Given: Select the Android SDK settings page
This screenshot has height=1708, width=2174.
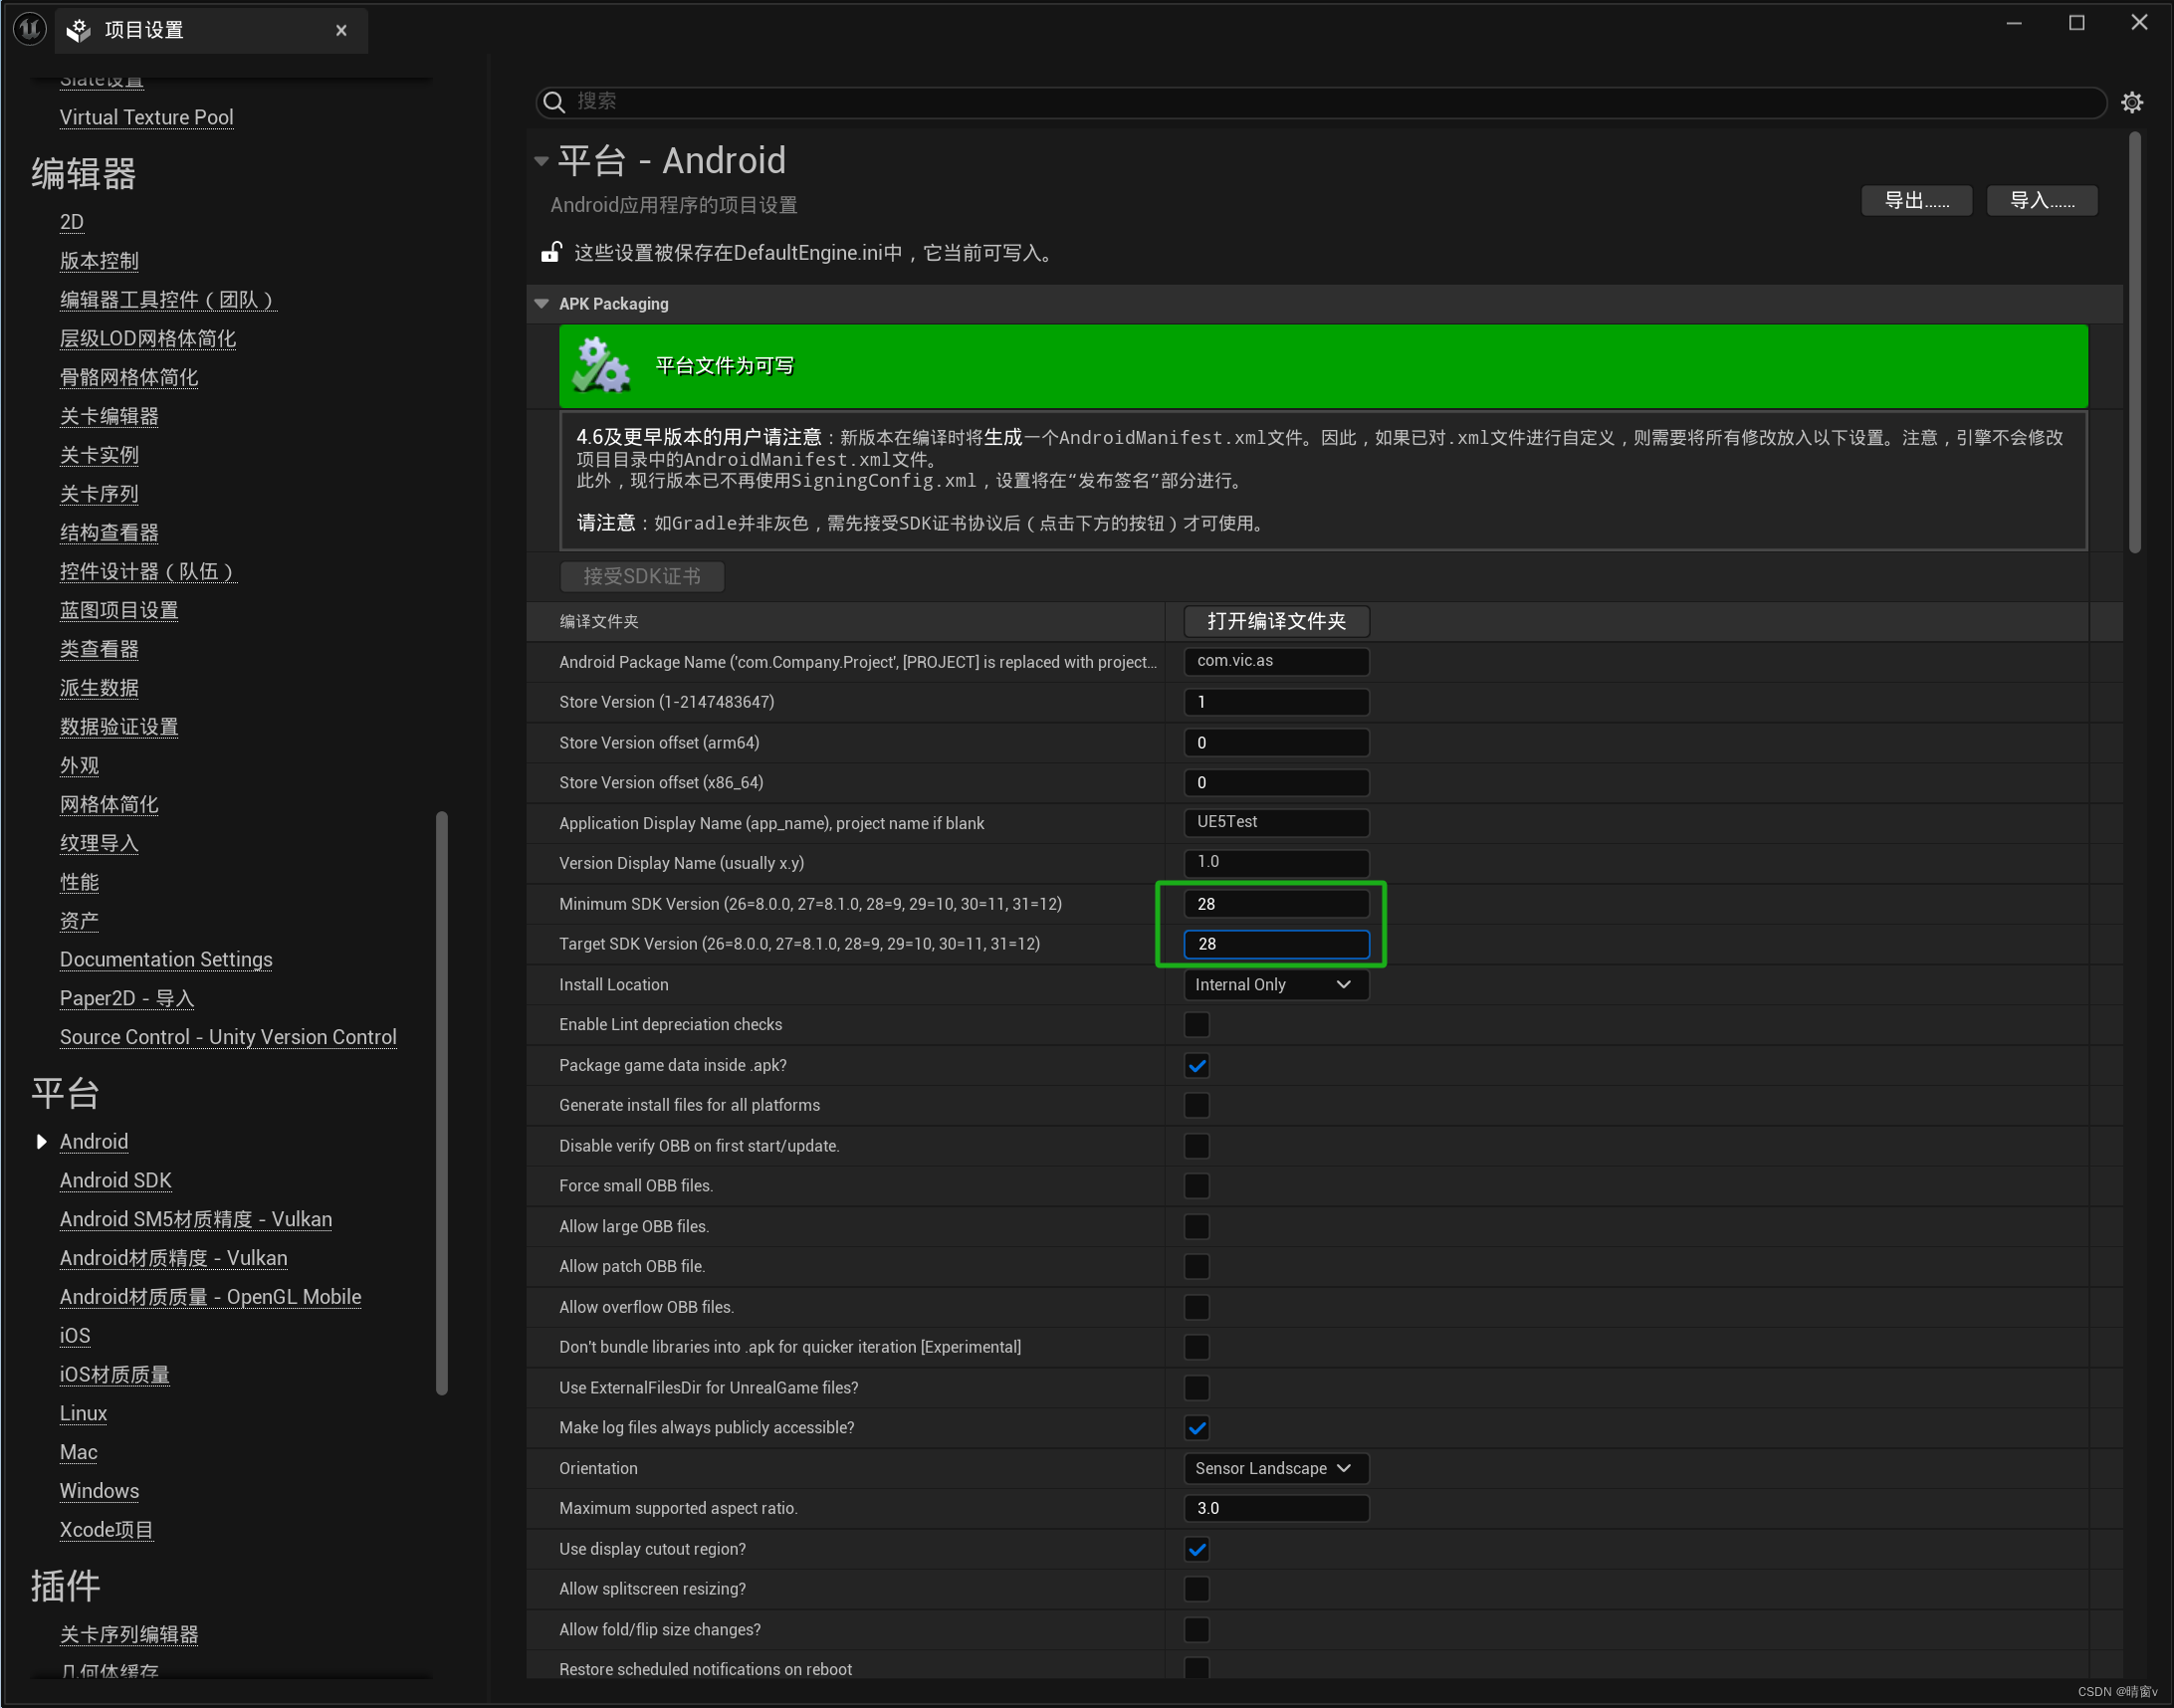Looking at the screenshot, I should tap(115, 1180).
